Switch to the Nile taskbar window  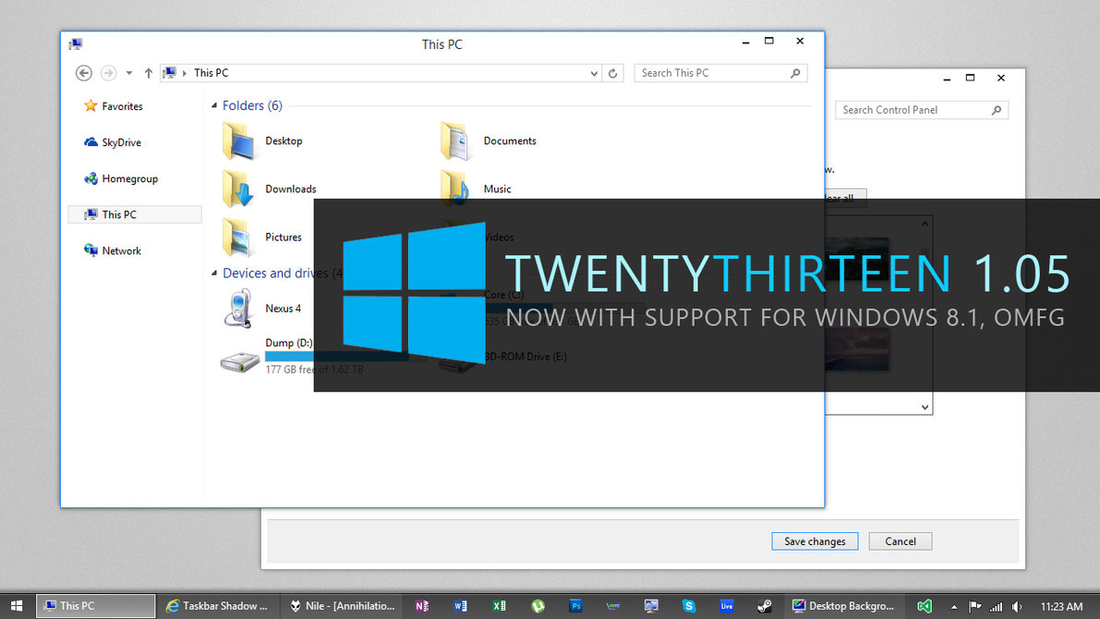point(342,606)
